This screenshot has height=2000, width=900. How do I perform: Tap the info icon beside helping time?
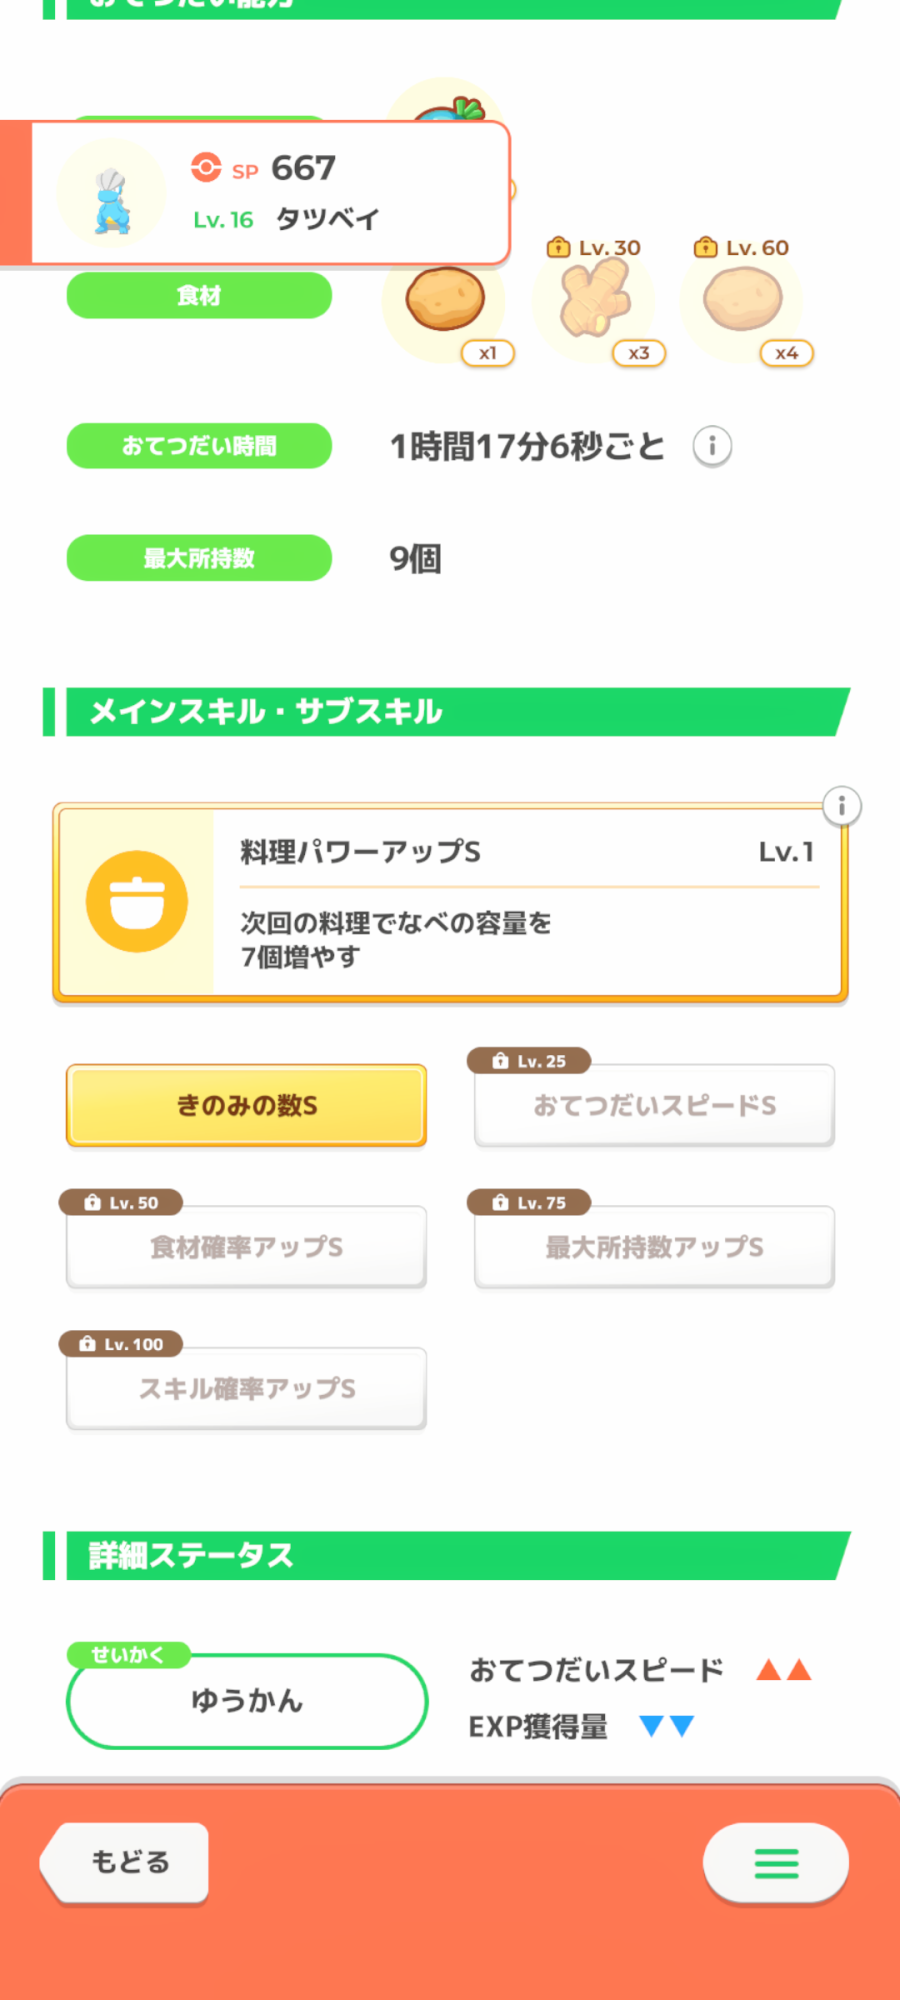coord(712,446)
